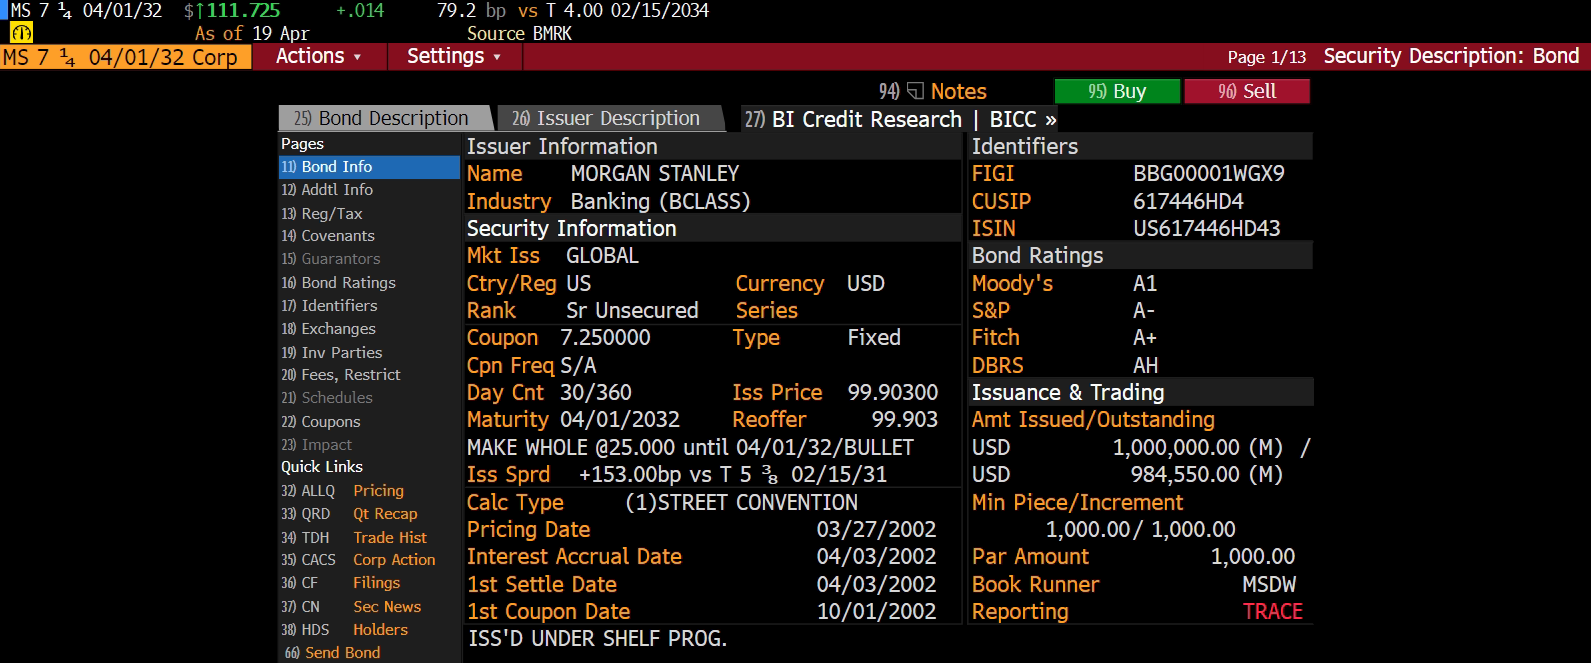Click the Calc Type STREET CONVENTION value
The width and height of the screenshot is (1591, 663).
[x=741, y=503]
